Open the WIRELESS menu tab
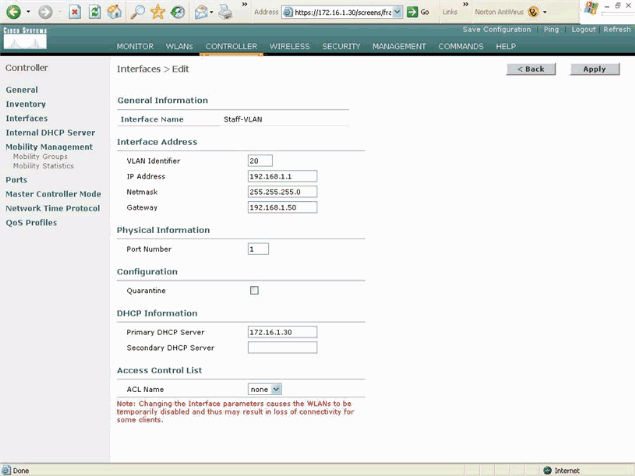Screen dimensions: 635x476 pyautogui.click(x=290, y=46)
